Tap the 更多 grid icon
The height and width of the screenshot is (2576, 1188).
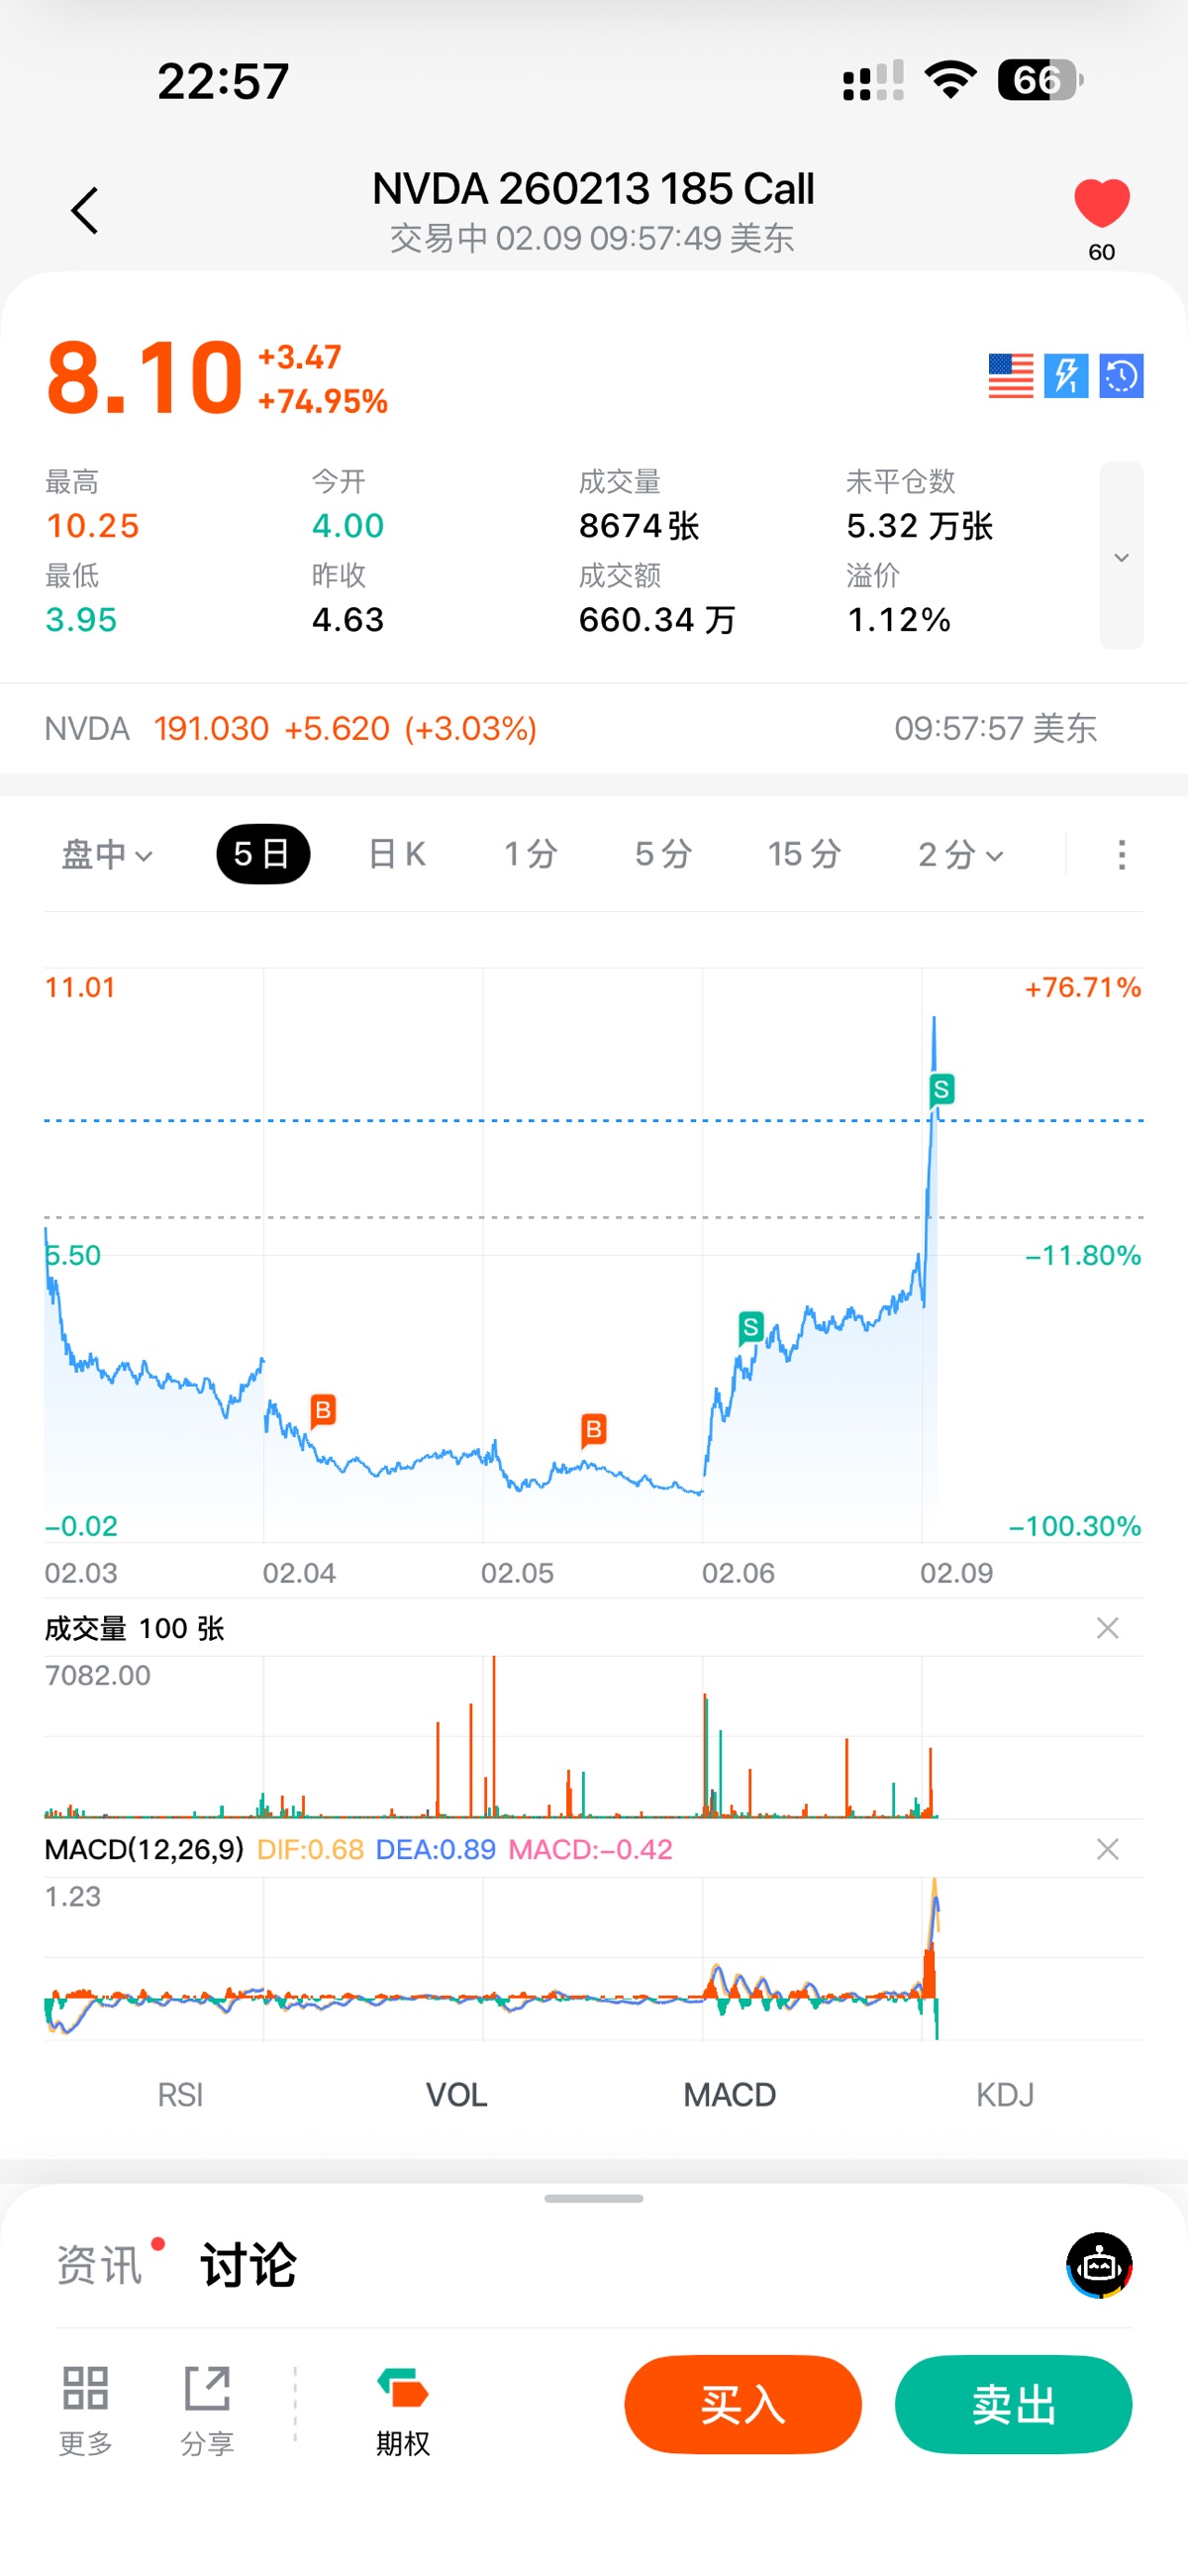[x=85, y=2406]
